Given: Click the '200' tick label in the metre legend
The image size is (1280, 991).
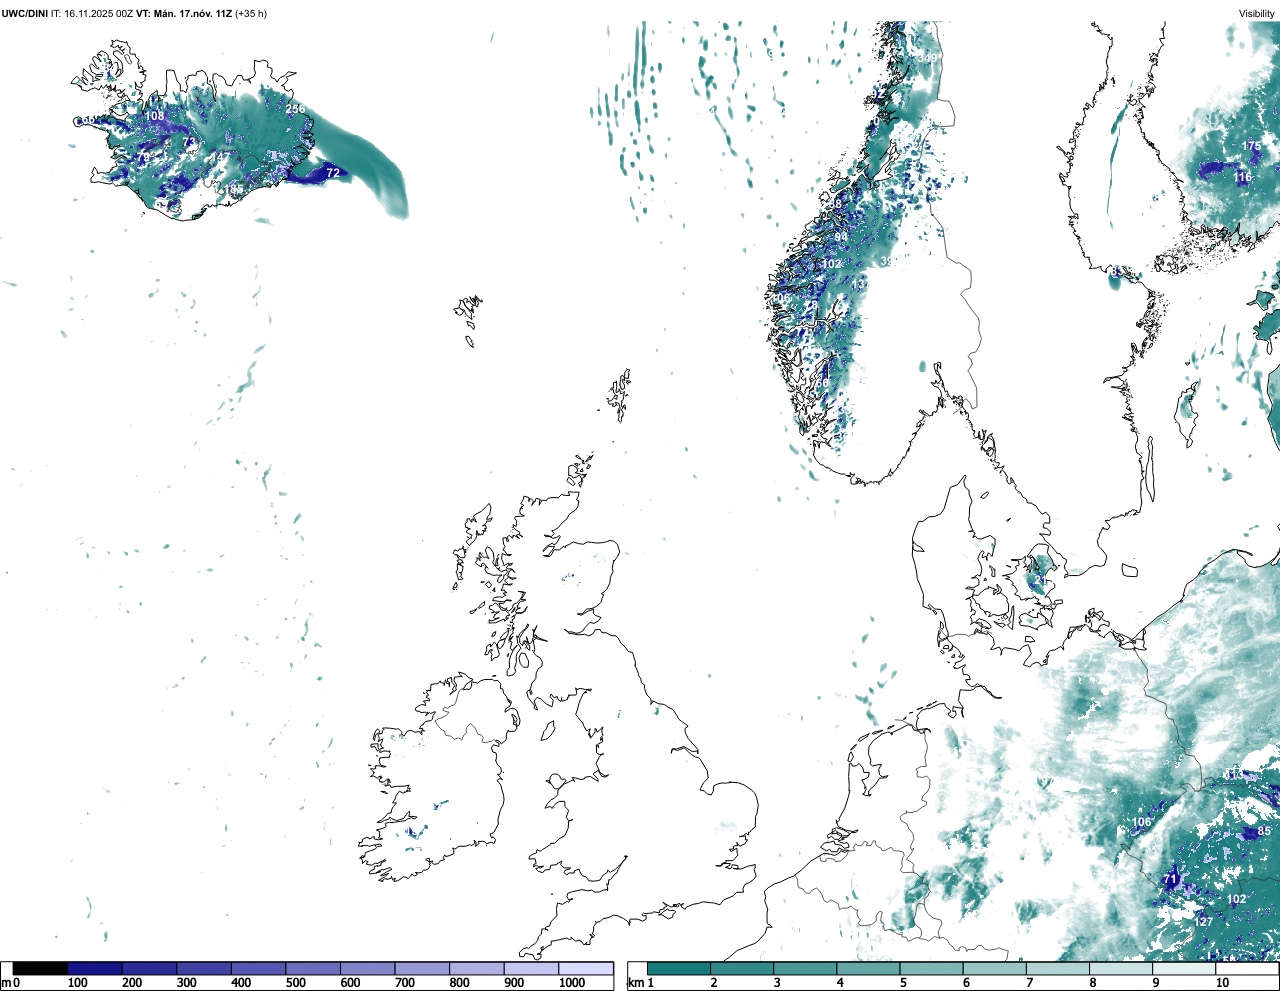Looking at the screenshot, I should (132, 983).
